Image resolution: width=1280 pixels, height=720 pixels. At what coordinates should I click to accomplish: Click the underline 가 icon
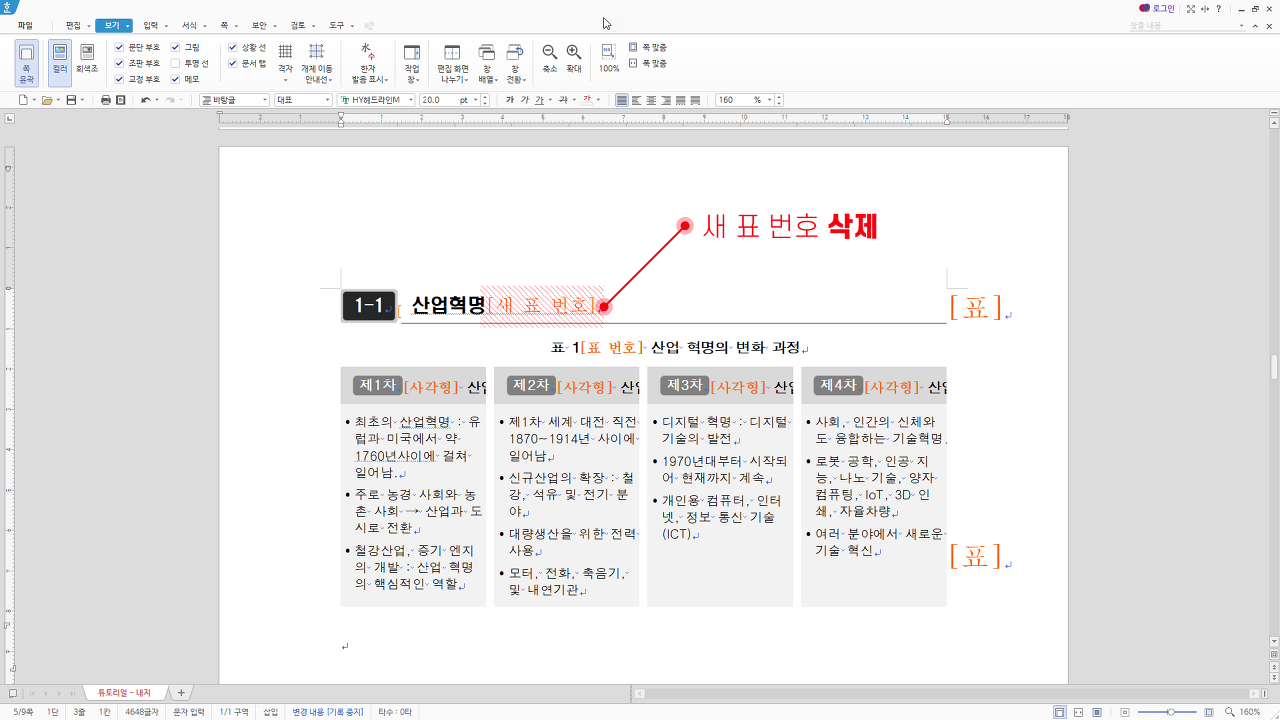(539, 100)
